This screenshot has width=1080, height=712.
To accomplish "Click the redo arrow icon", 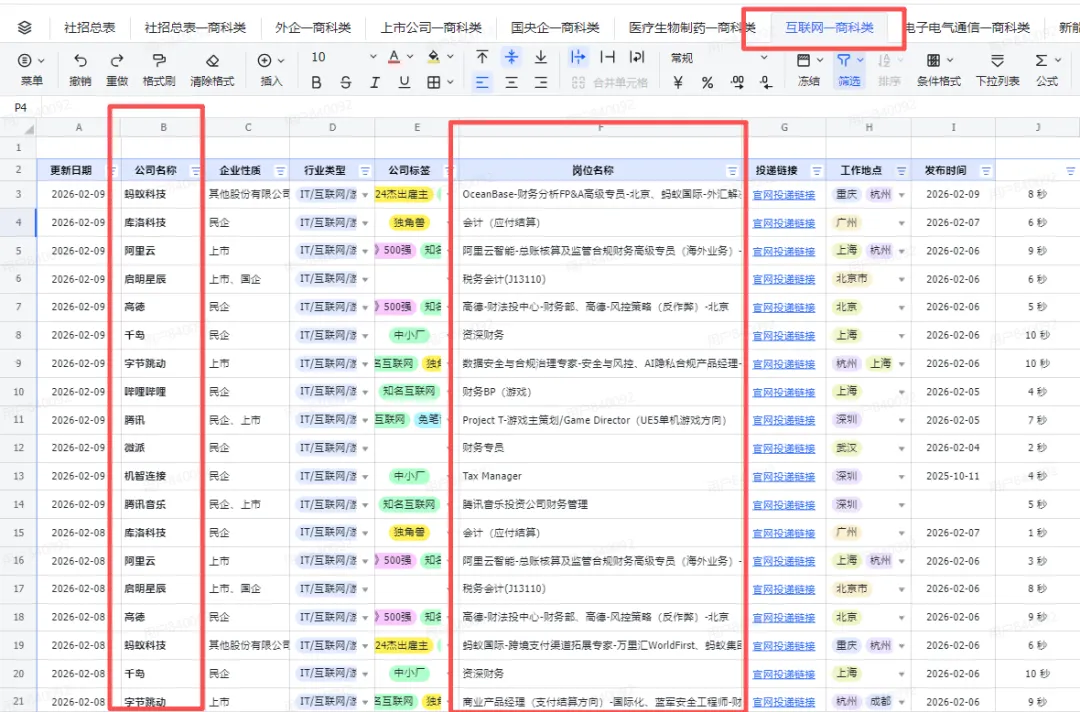I will point(117,61).
